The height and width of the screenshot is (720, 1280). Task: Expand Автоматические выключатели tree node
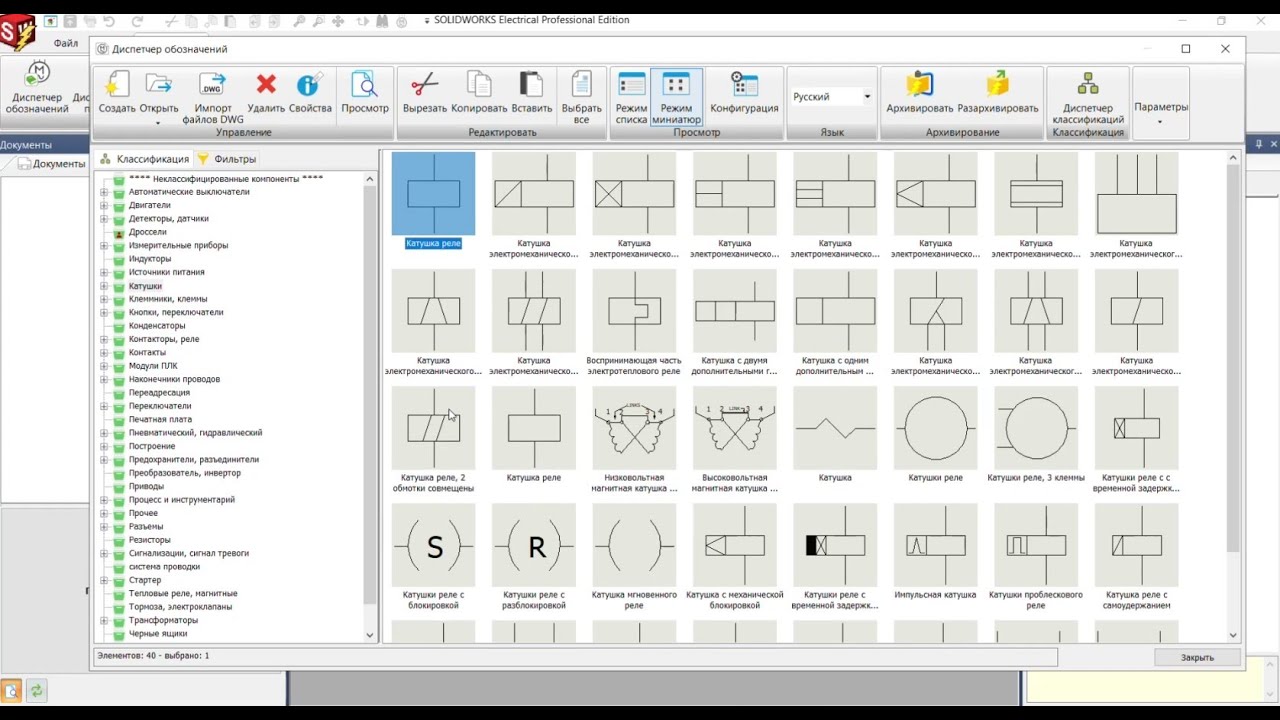pyautogui.click(x=104, y=192)
